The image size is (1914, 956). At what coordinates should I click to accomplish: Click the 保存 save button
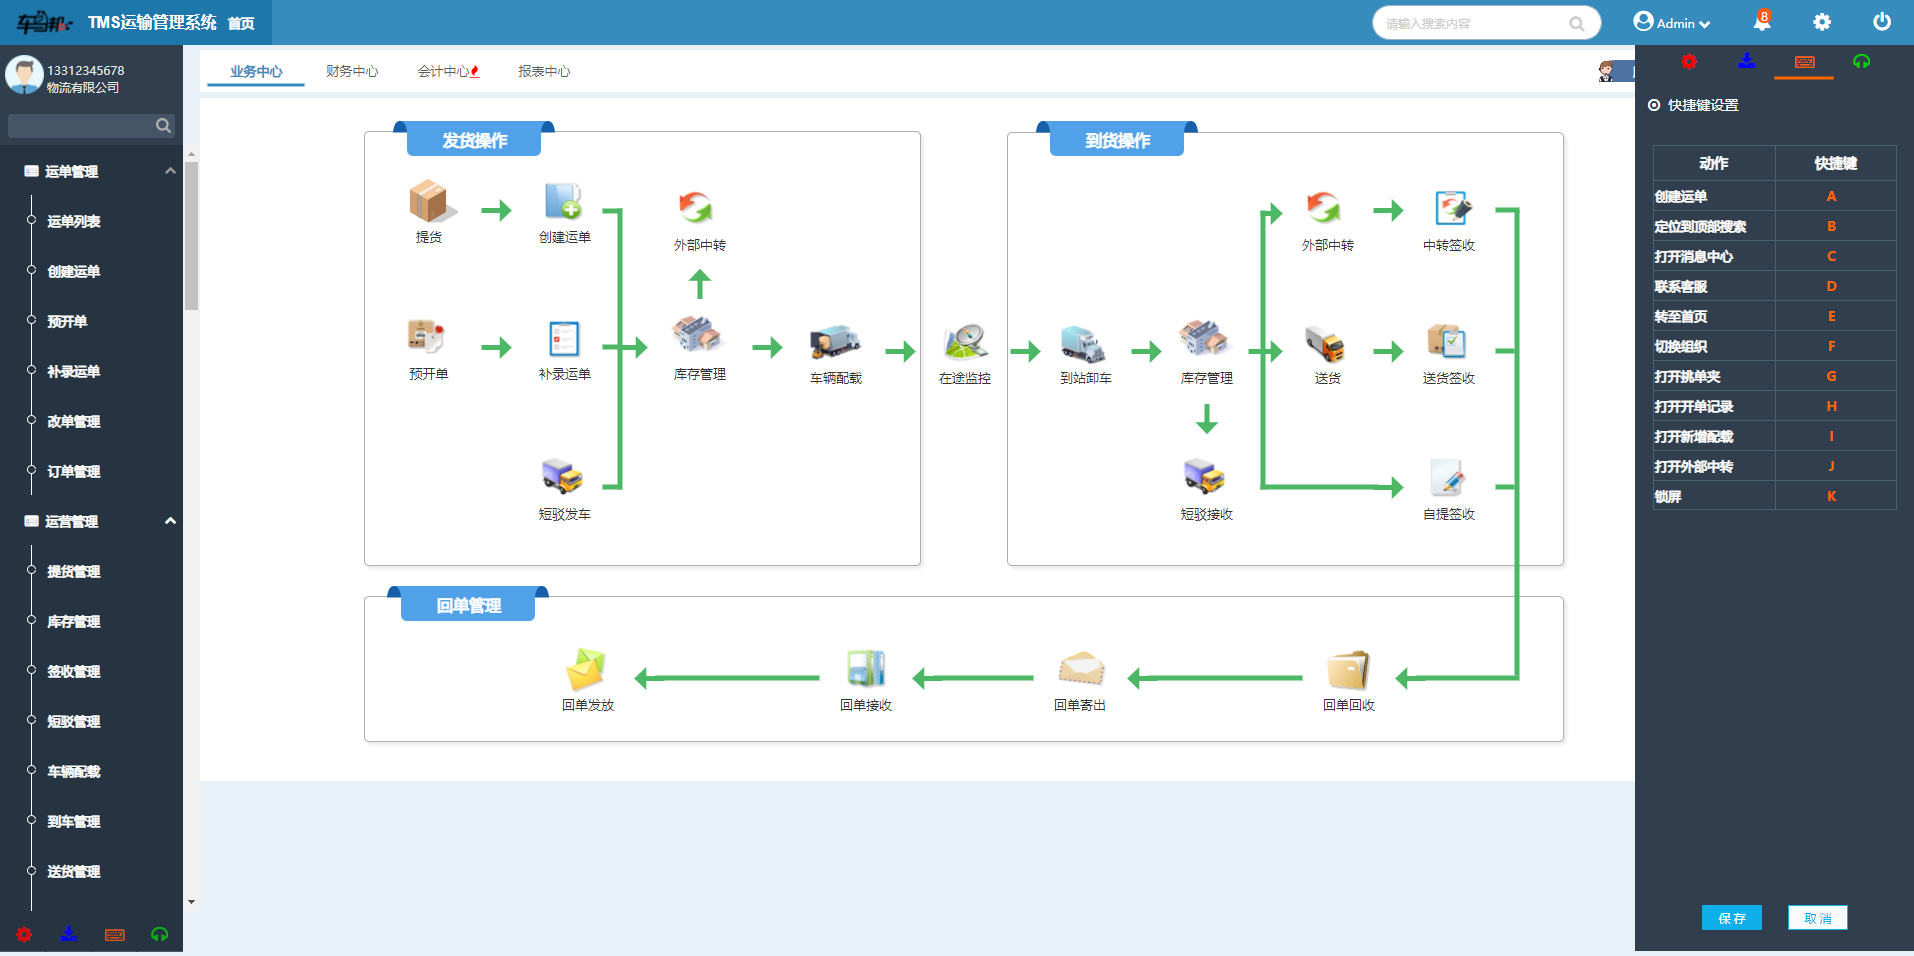point(1731,918)
